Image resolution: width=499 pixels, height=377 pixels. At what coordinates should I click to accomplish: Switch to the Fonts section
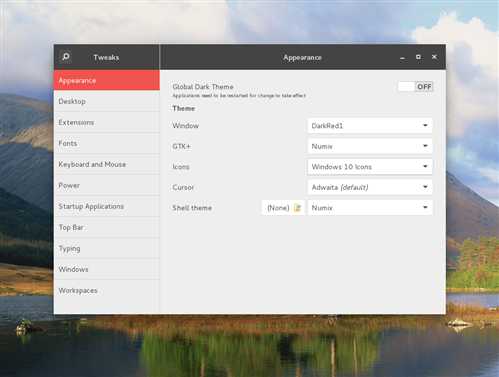107,143
